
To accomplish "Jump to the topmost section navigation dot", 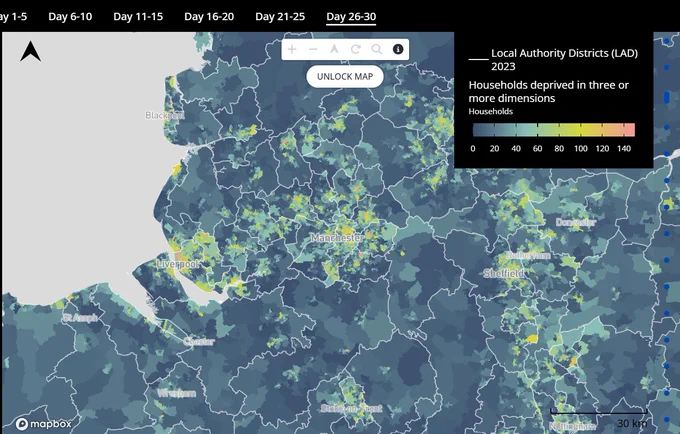I will (x=667, y=42).
